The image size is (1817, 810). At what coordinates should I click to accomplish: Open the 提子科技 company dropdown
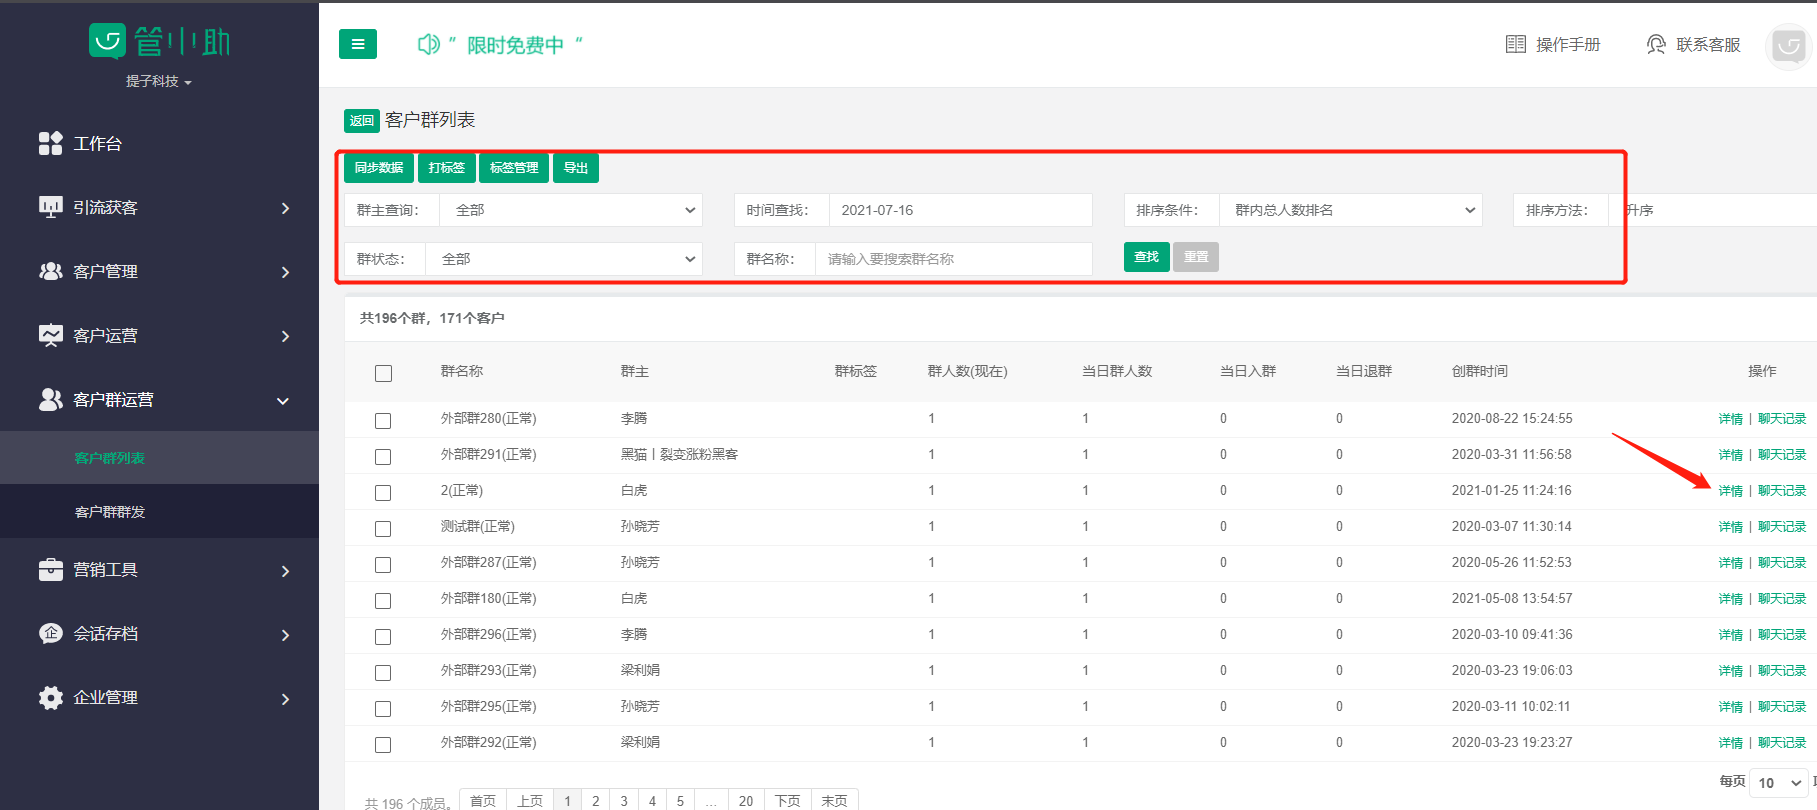click(159, 81)
